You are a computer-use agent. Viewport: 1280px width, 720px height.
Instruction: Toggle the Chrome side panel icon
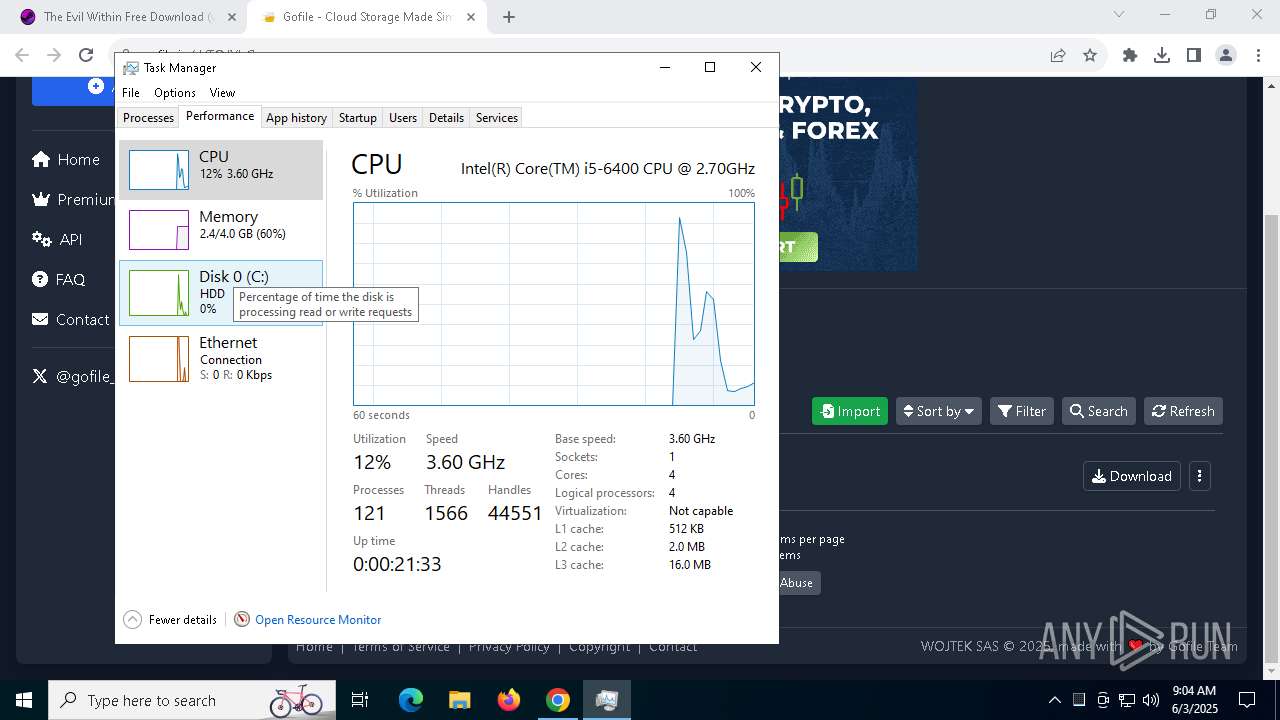1194,56
